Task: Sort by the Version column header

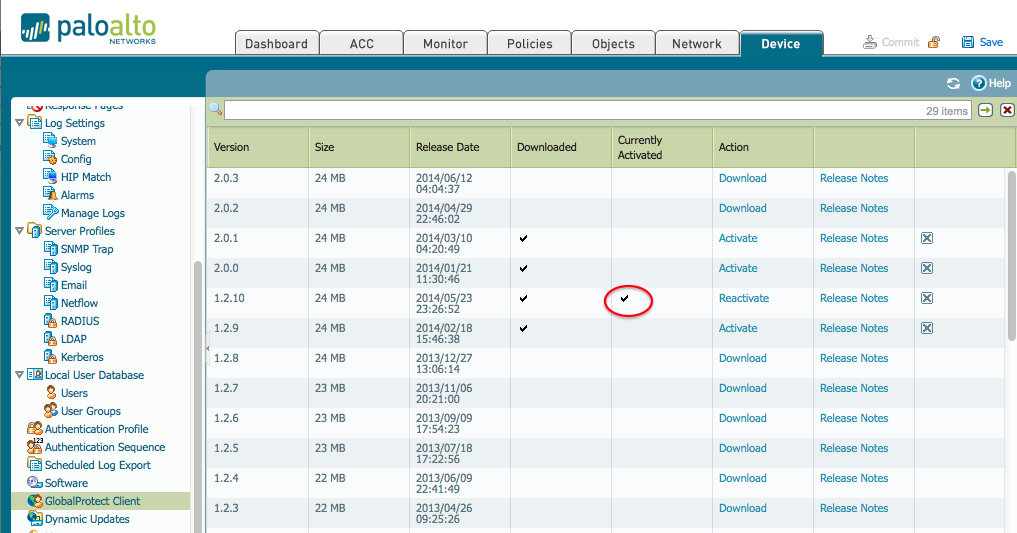Action: (x=258, y=147)
